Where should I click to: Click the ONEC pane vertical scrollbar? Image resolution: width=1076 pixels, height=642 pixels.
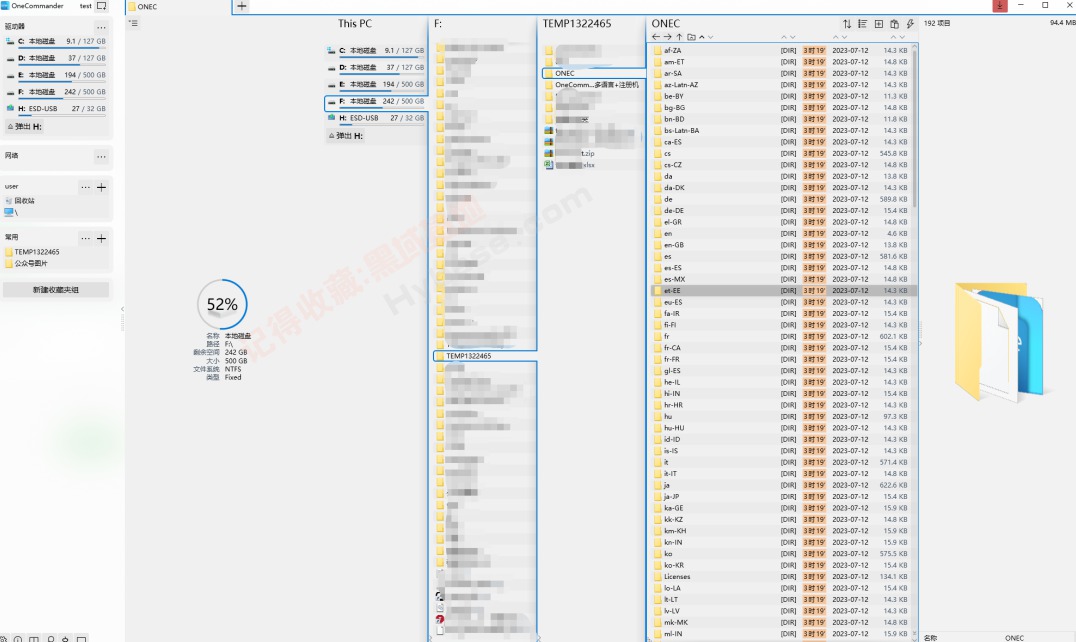pos(915,127)
